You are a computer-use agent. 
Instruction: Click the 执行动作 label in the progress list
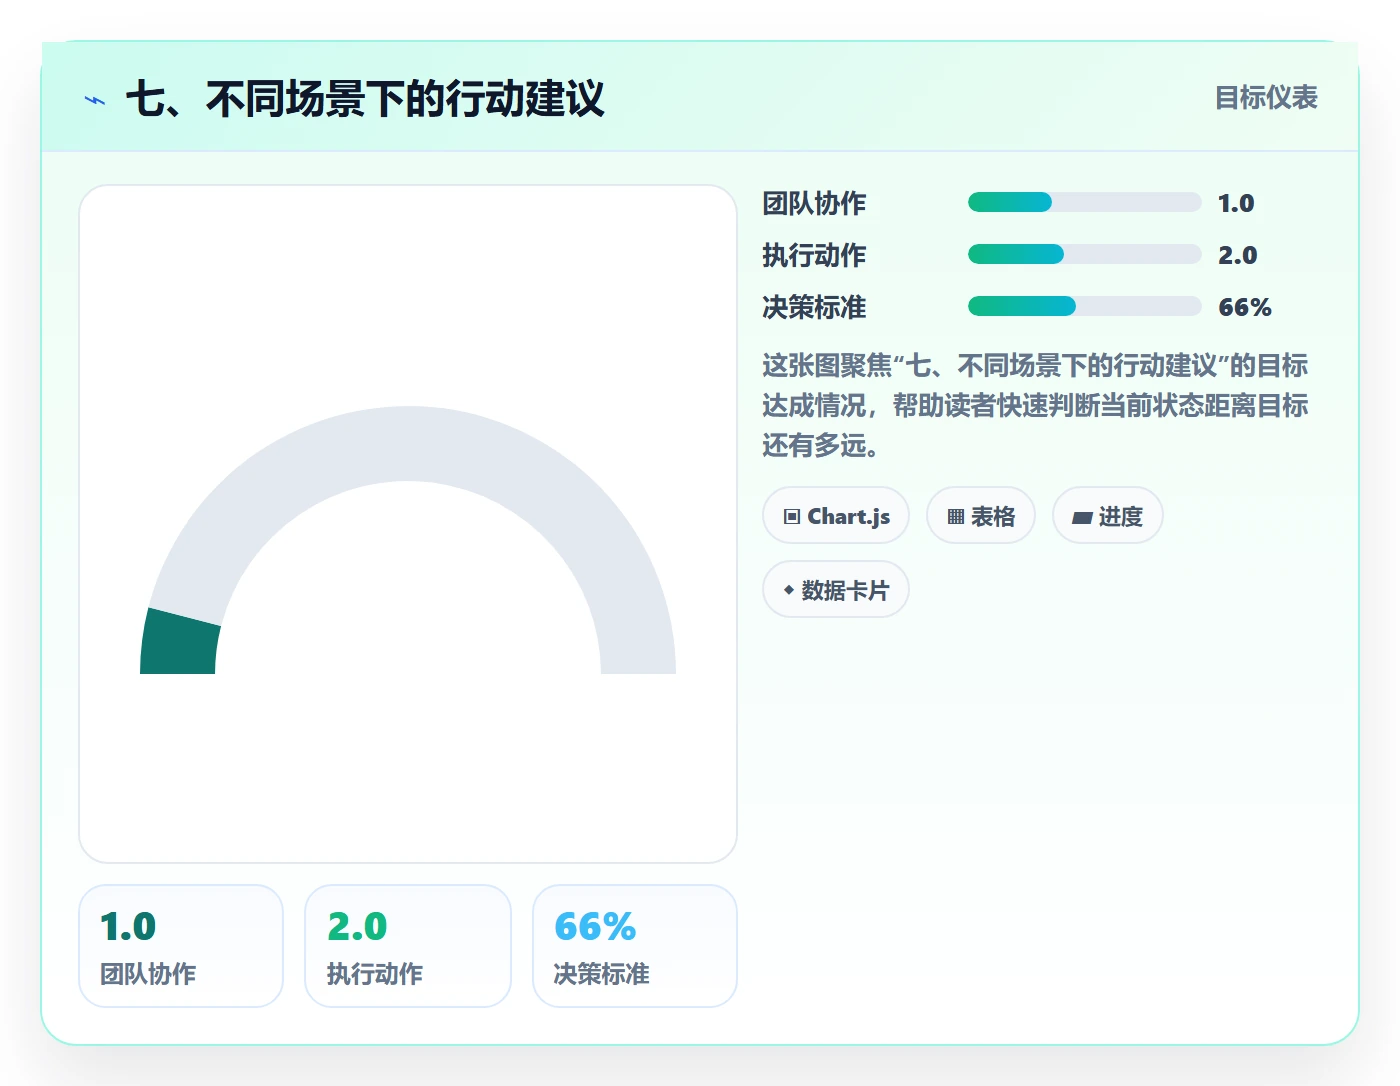(814, 255)
